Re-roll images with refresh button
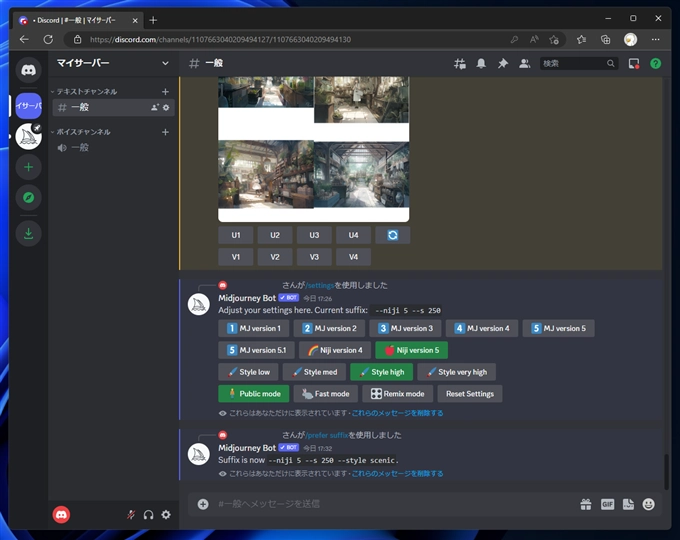680x540 pixels. click(x=392, y=235)
